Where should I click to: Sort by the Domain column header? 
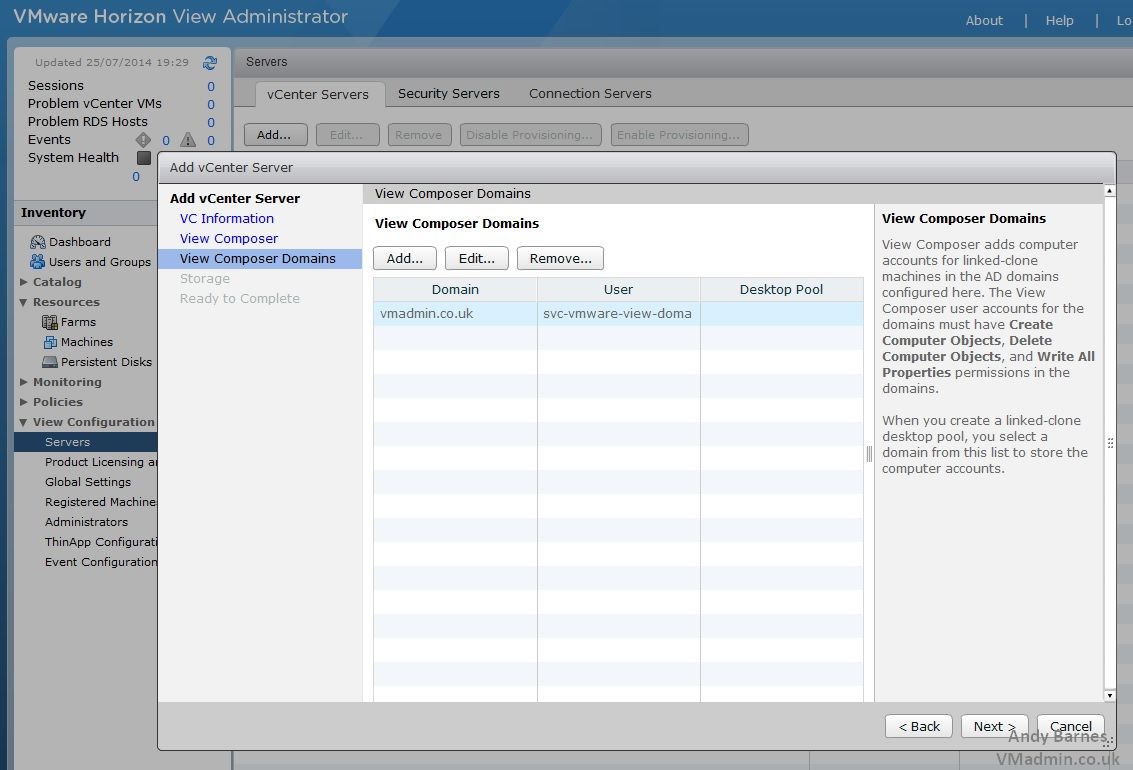tap(455, 290)
